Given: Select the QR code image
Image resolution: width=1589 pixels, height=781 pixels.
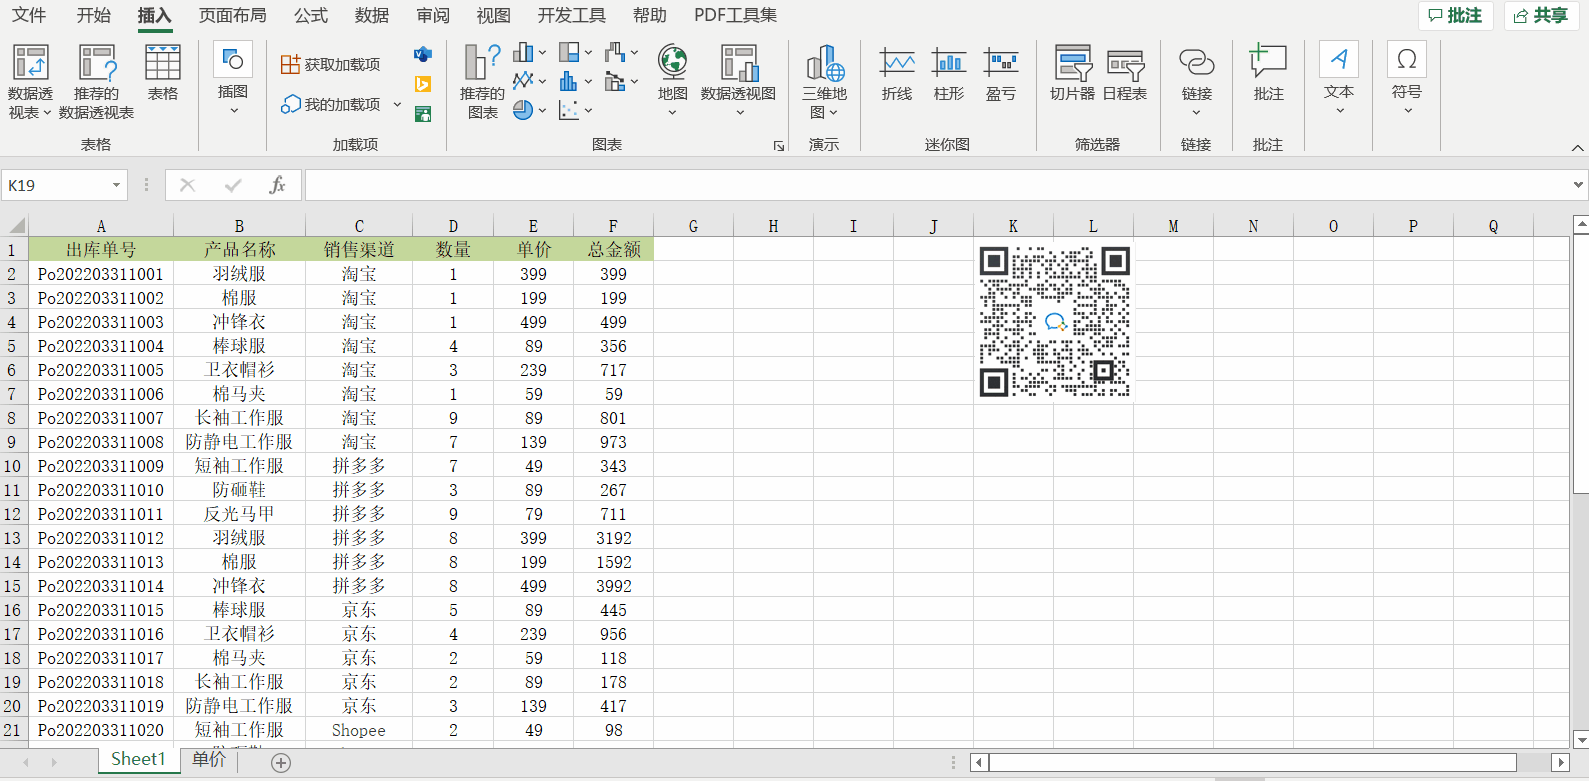Looking at the screenshot, I should coord(1054,322).
